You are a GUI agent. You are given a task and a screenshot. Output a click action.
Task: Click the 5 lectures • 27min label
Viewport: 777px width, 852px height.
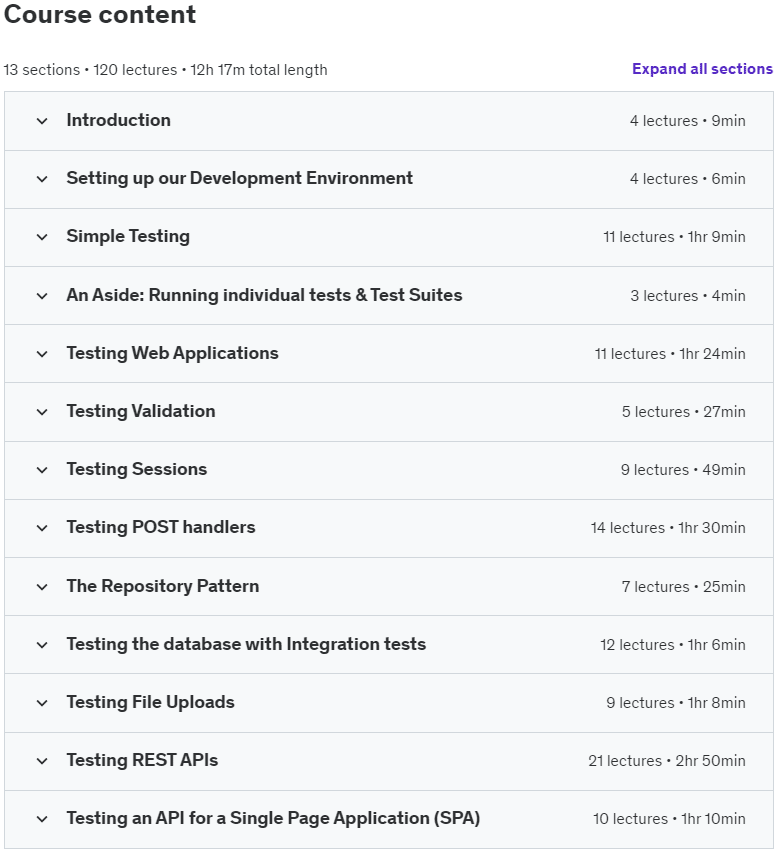(x=684, y=412)
